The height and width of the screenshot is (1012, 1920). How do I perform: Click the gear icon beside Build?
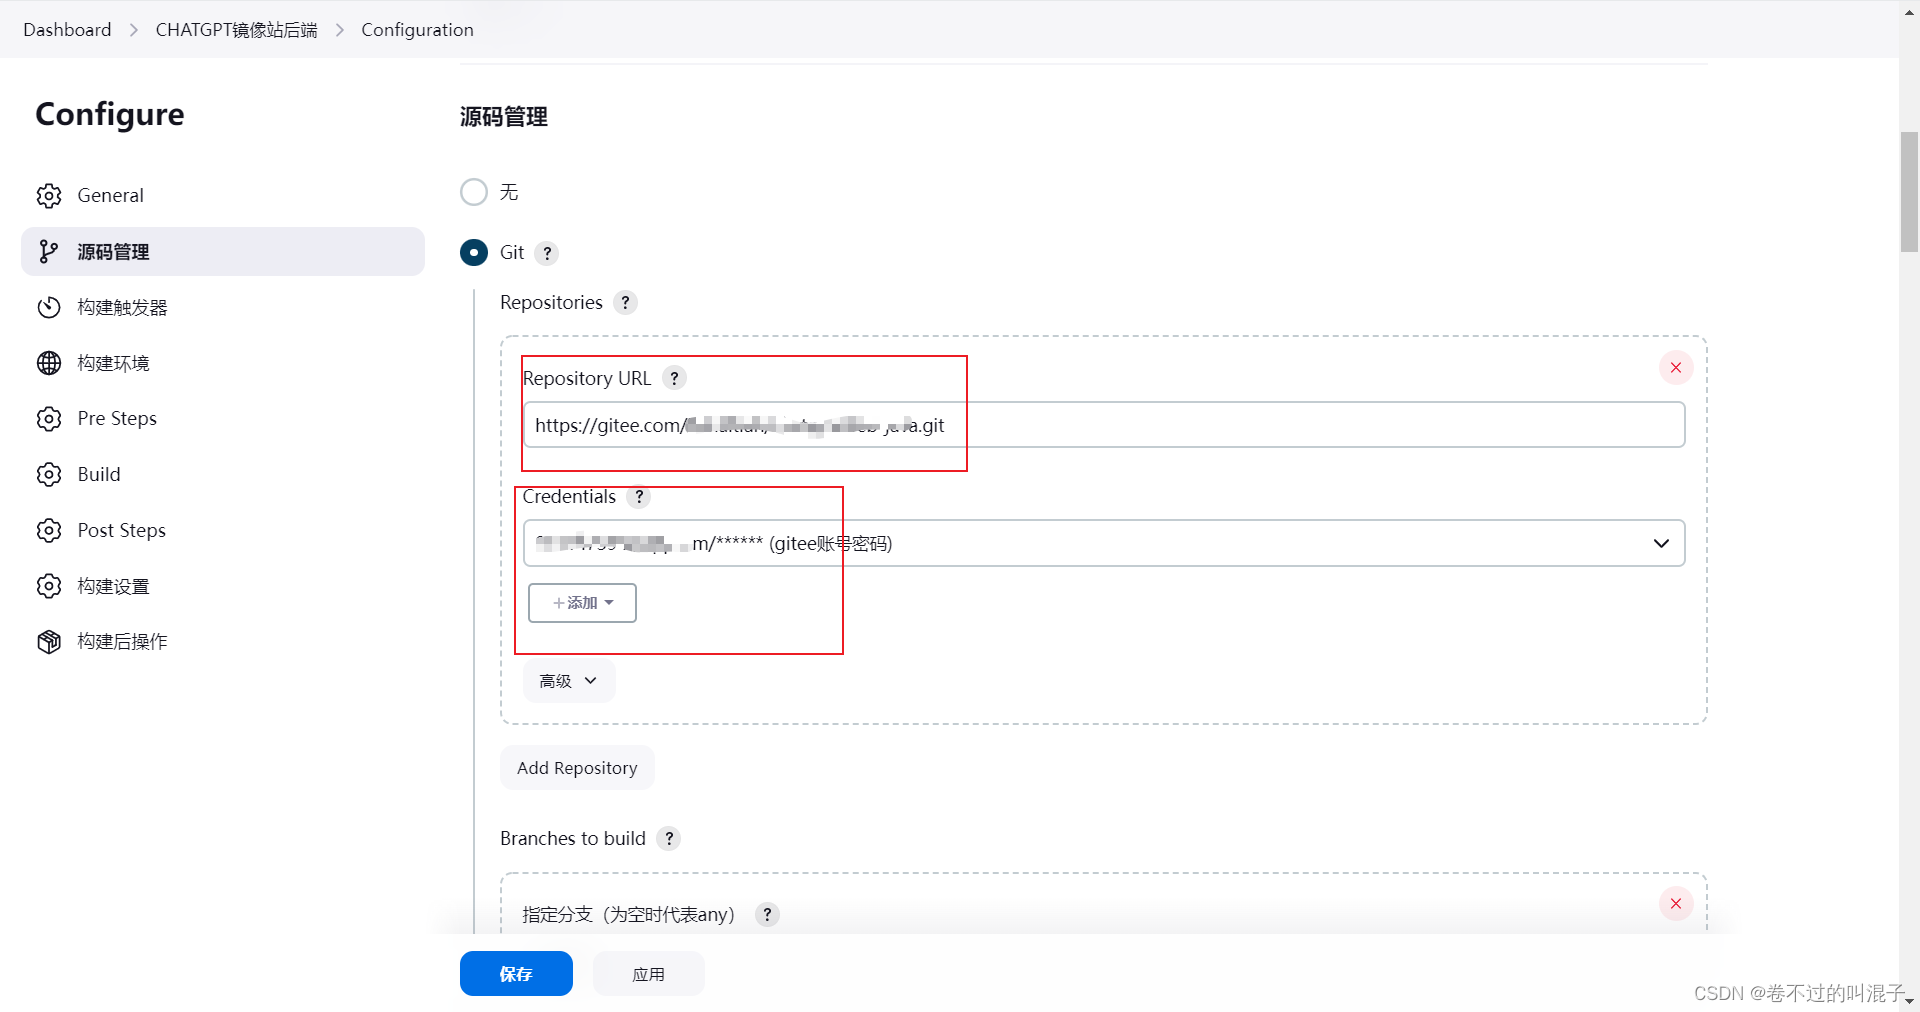(x=49, y=474)
